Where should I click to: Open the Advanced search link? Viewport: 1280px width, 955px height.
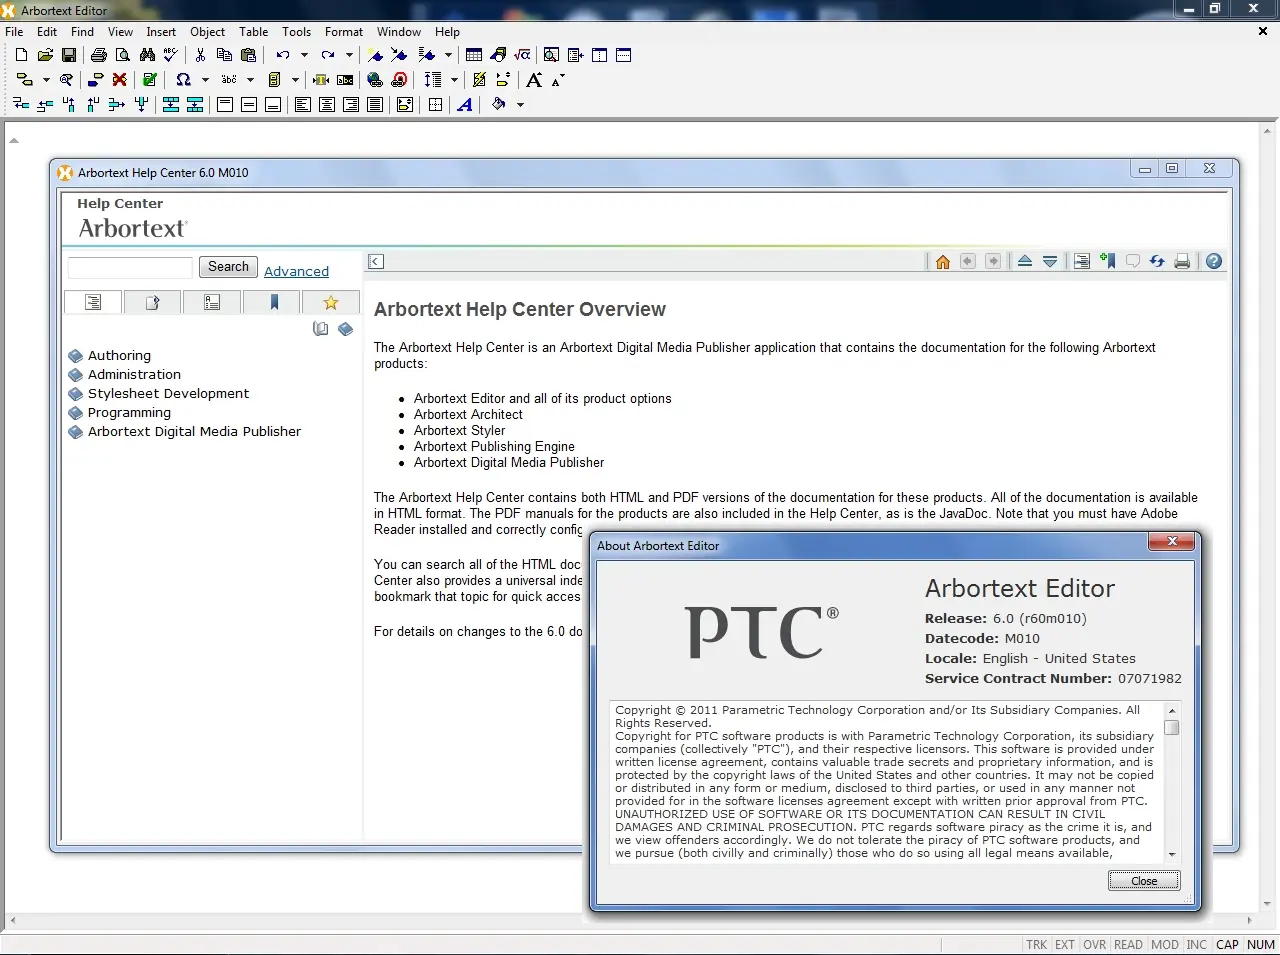296,271
